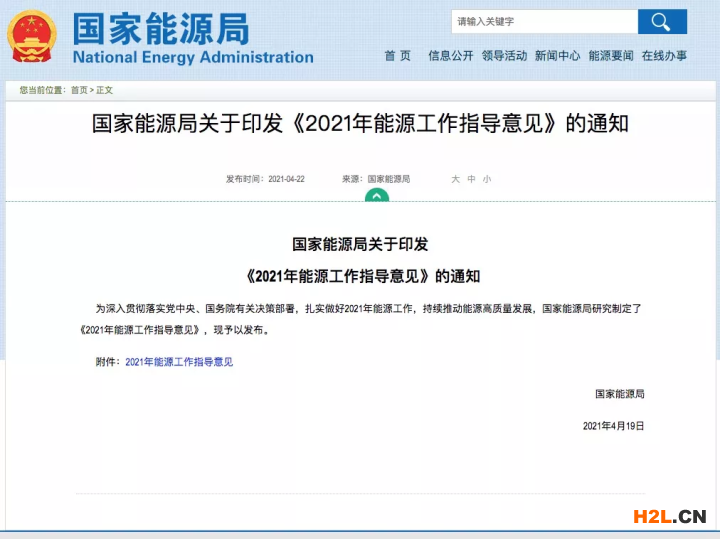Collapse header using green chevron arrow
The height and width of the screenshot is (539, 720).
point(376,197)
